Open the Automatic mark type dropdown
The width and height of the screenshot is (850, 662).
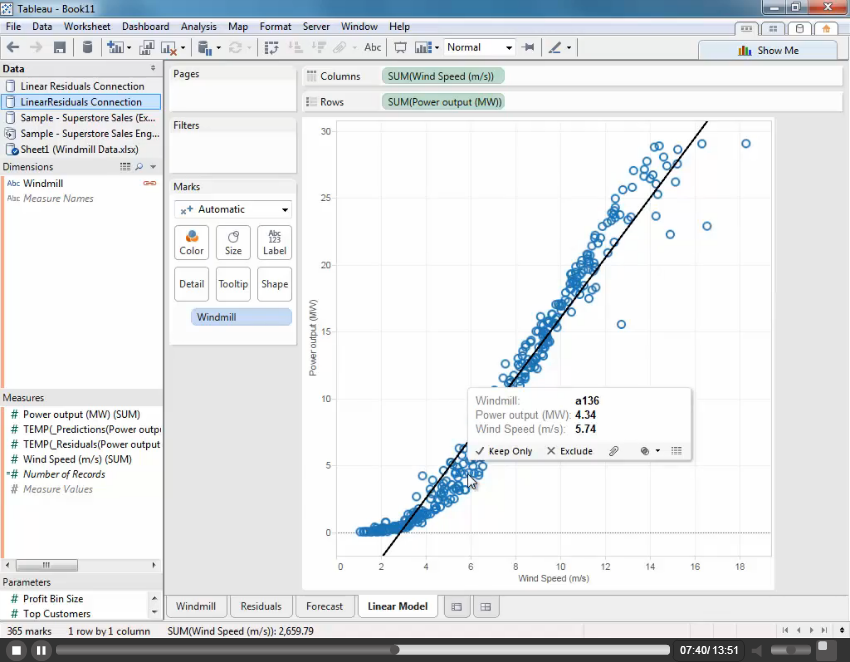[x=232, y=210]
